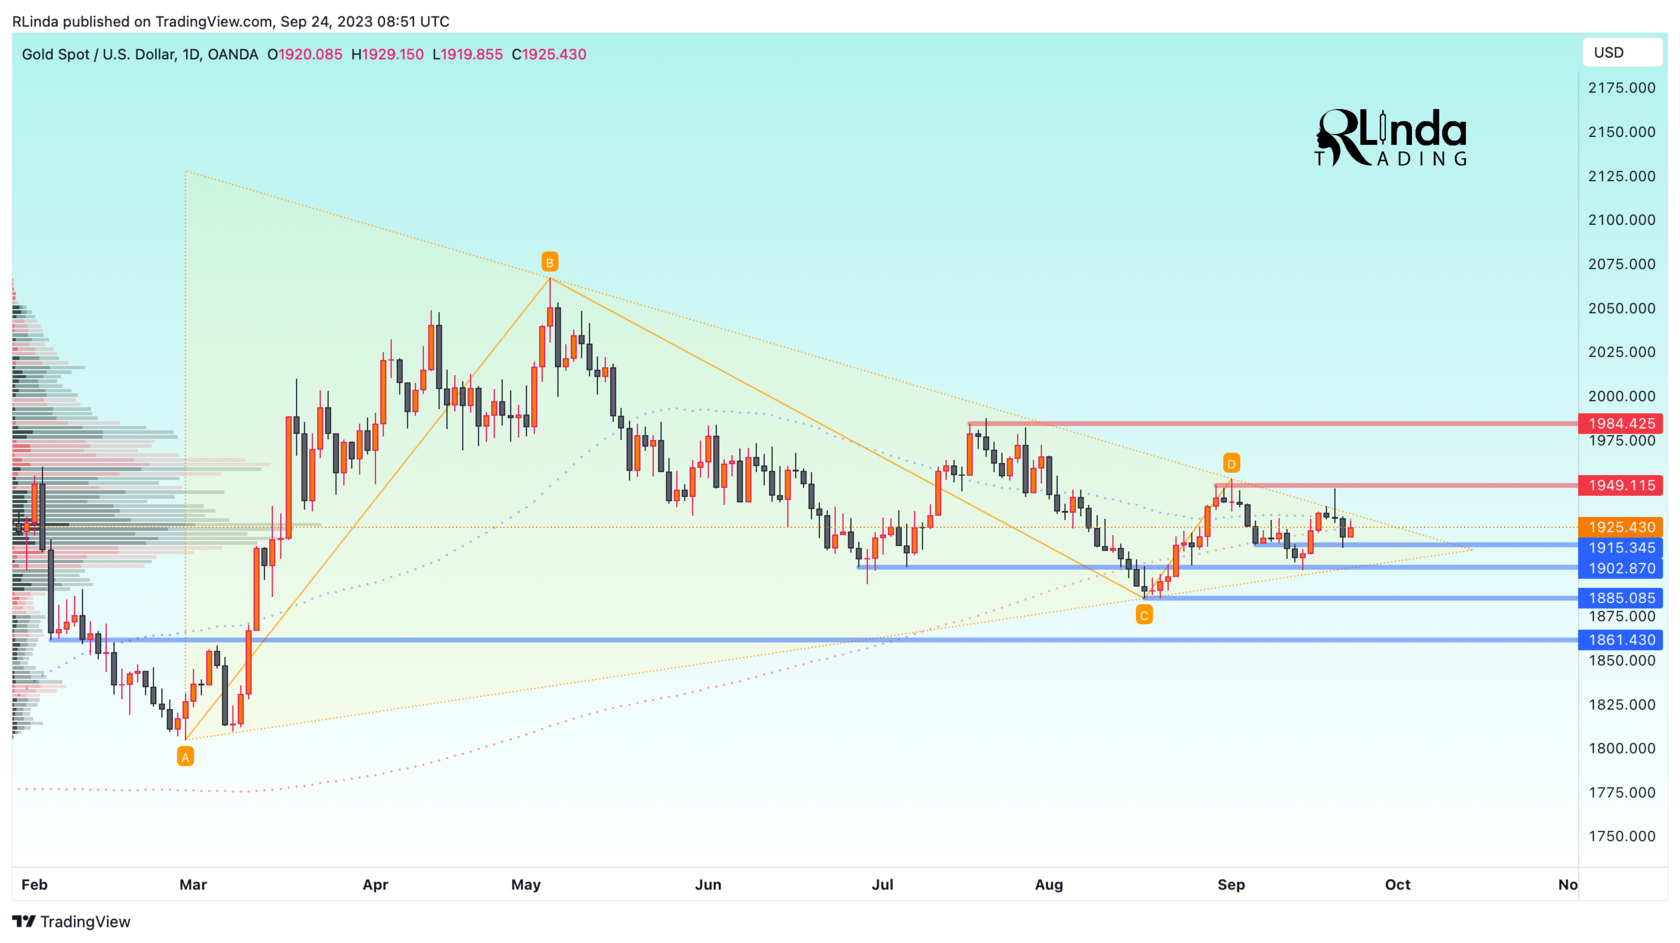Click the 2000.000 price scale tick
1680x943 pixels.
pos(1622,396)
